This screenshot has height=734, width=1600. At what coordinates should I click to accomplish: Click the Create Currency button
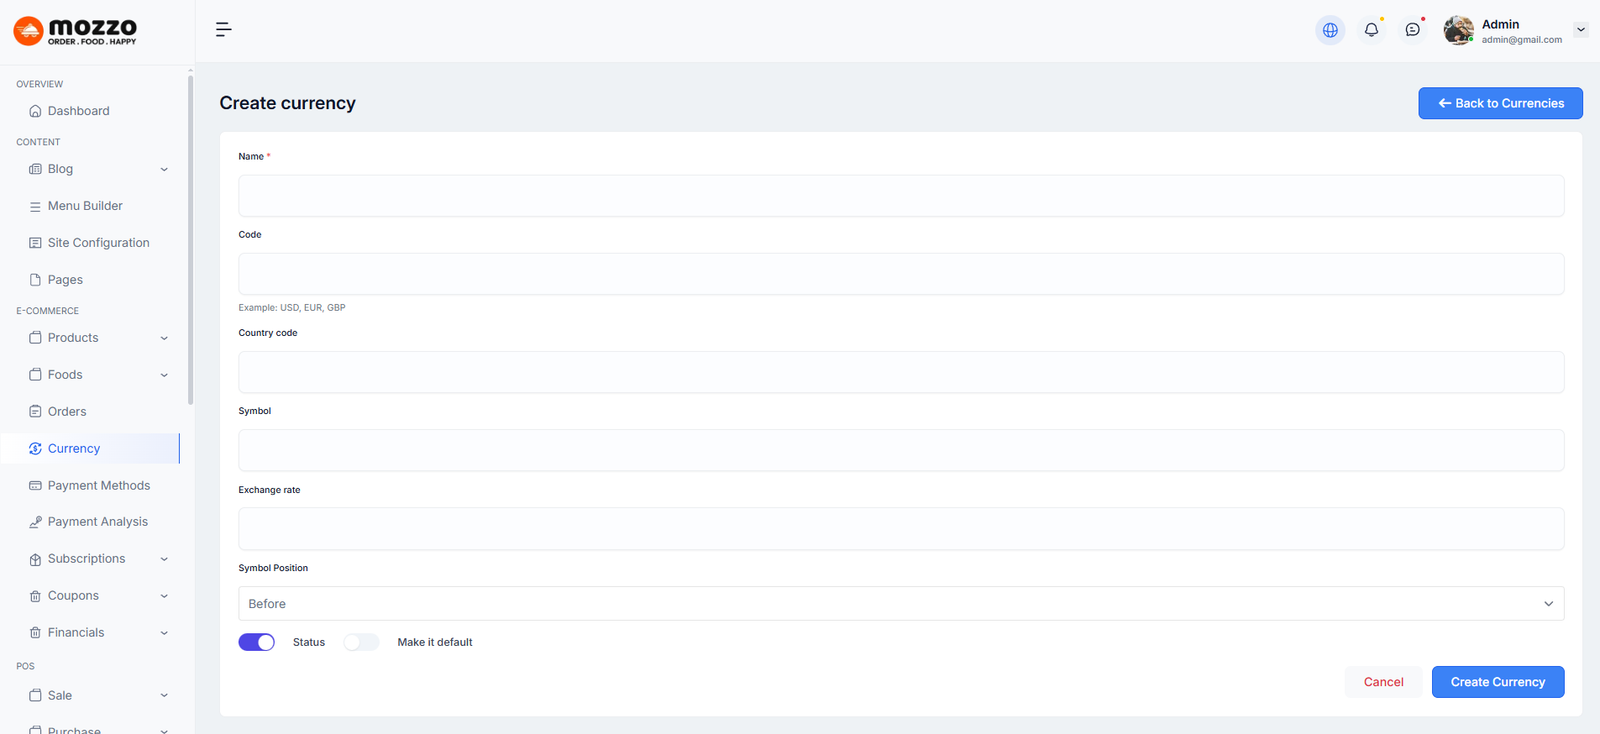point(1497,682)
